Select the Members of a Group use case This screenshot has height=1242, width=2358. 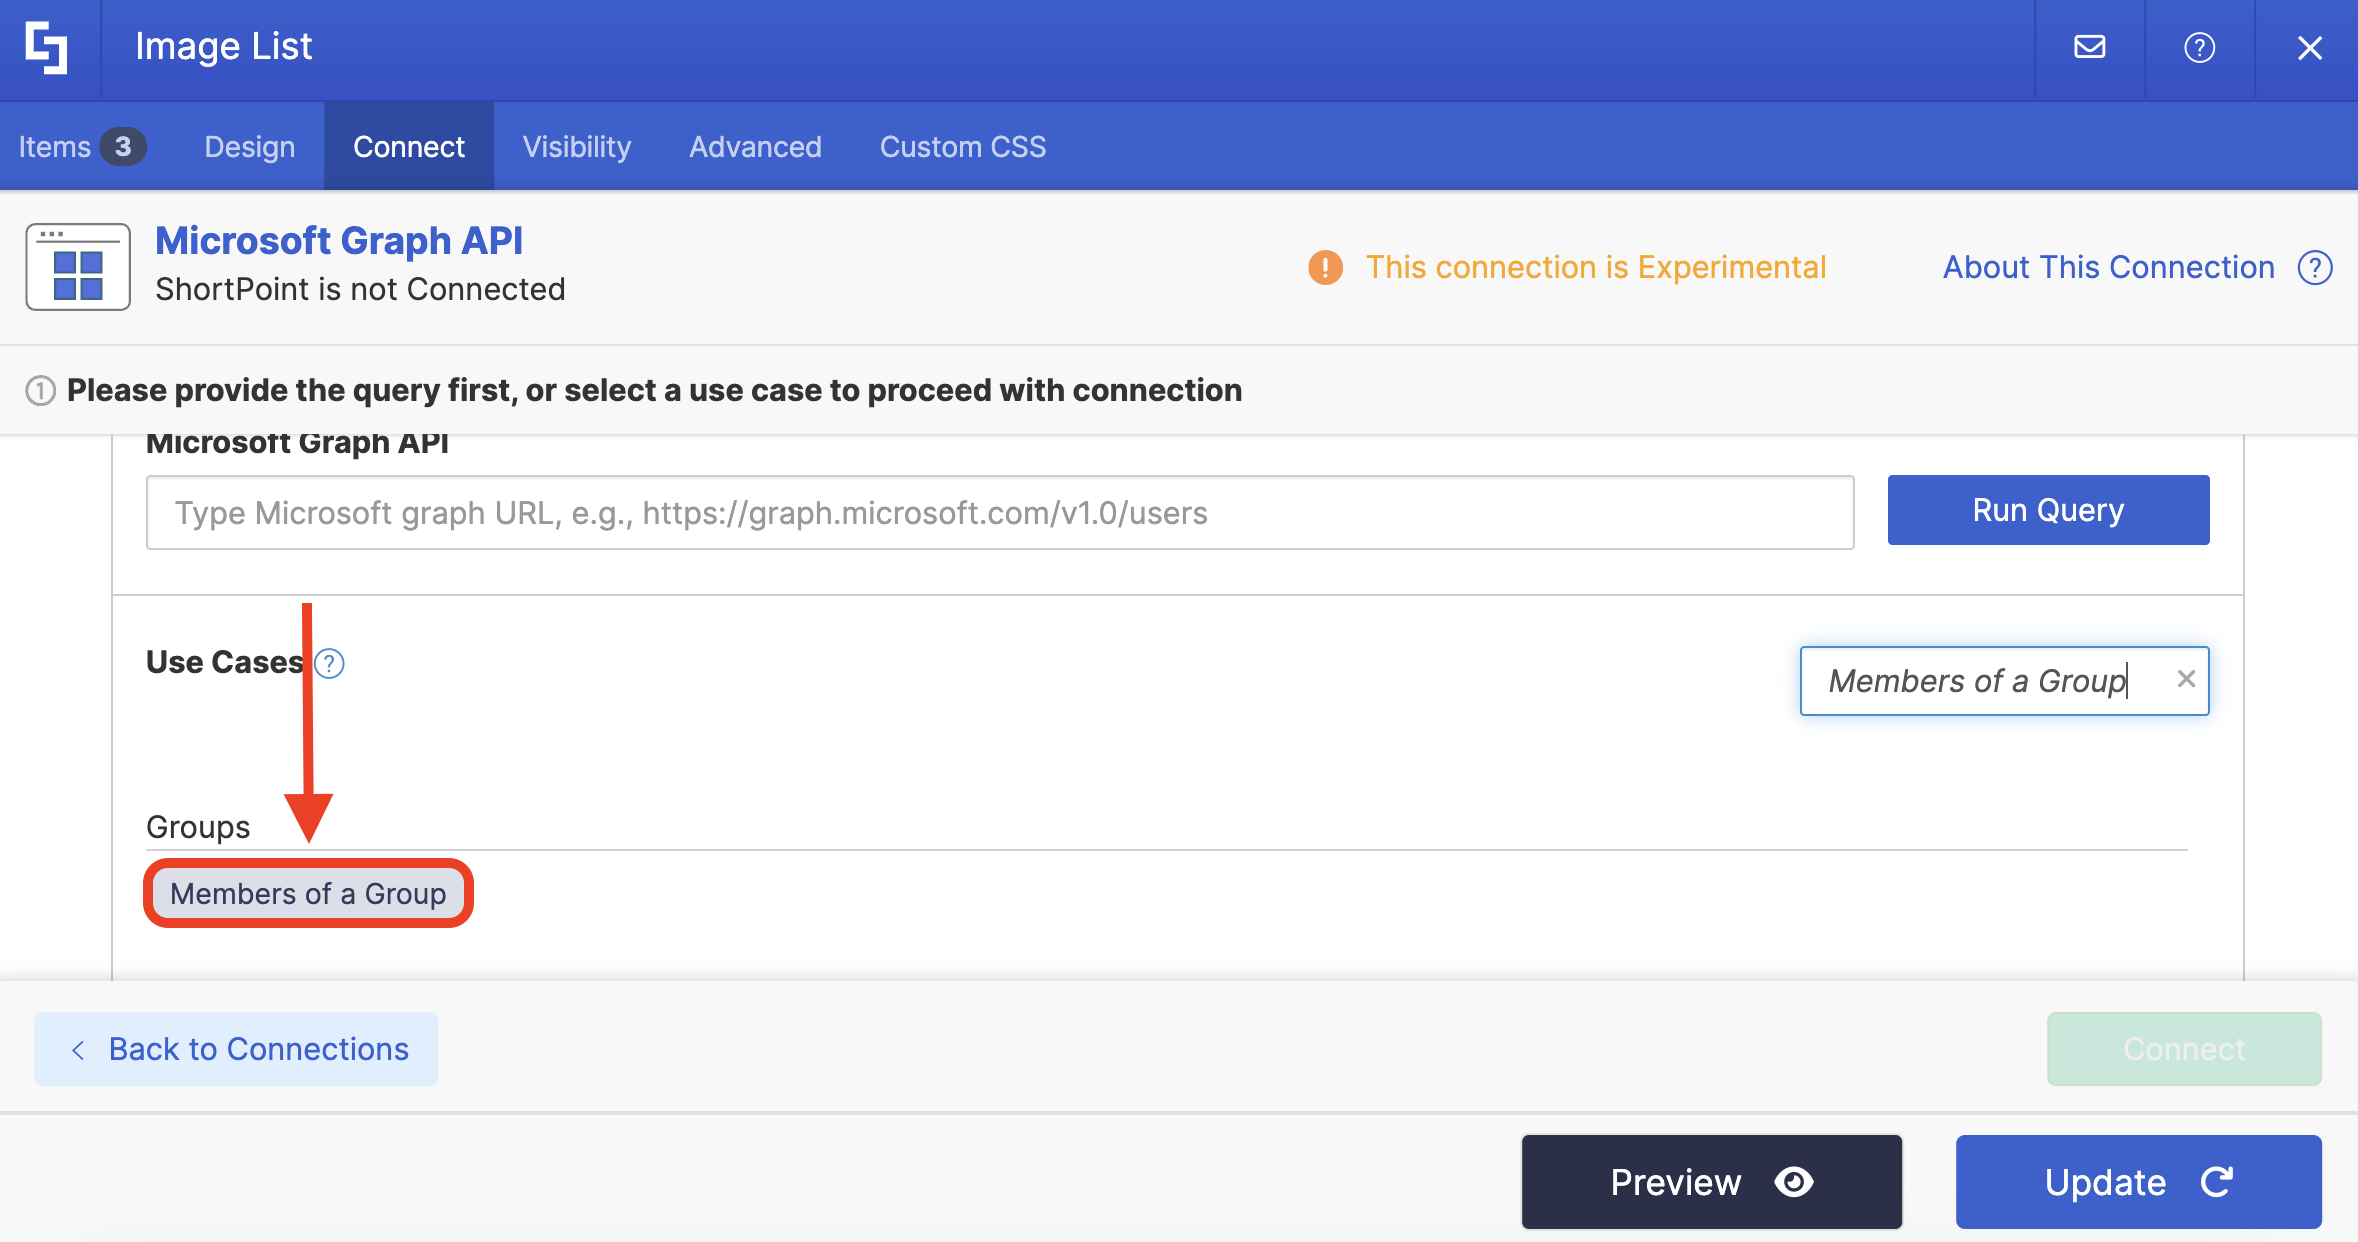[308, 893]
